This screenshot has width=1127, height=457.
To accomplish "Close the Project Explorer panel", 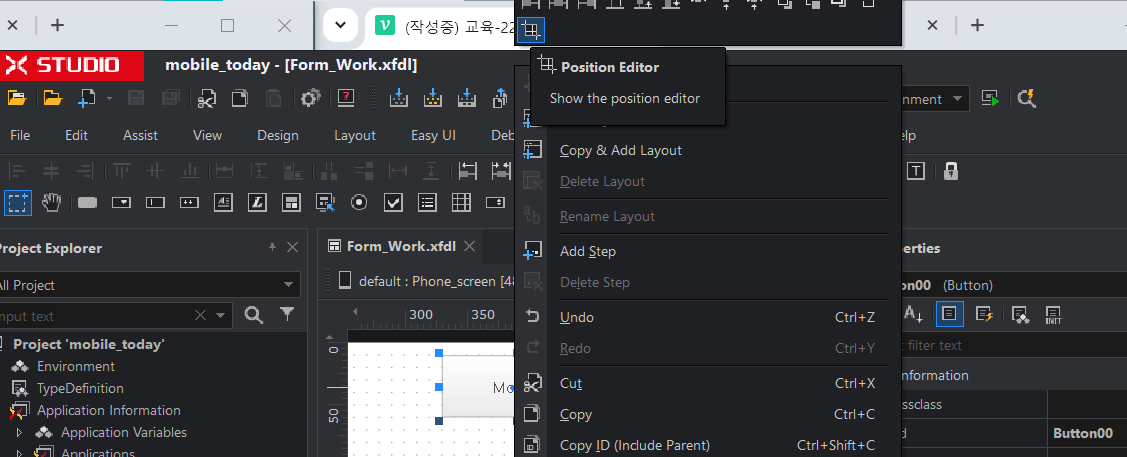I will tap(292, 247).
